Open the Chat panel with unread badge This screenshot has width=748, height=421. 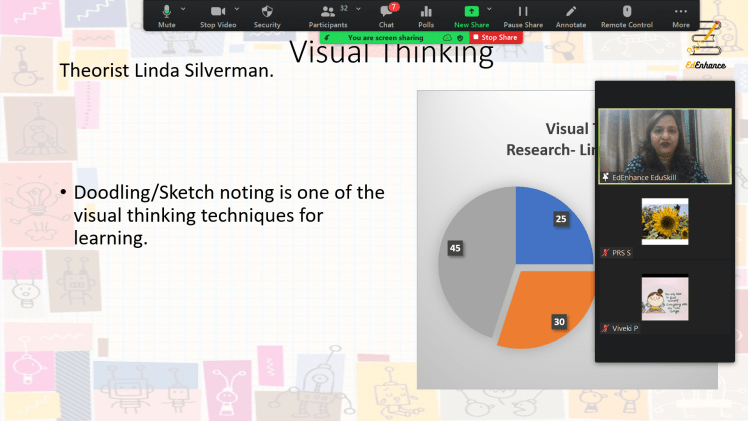(x=386, y=14)
